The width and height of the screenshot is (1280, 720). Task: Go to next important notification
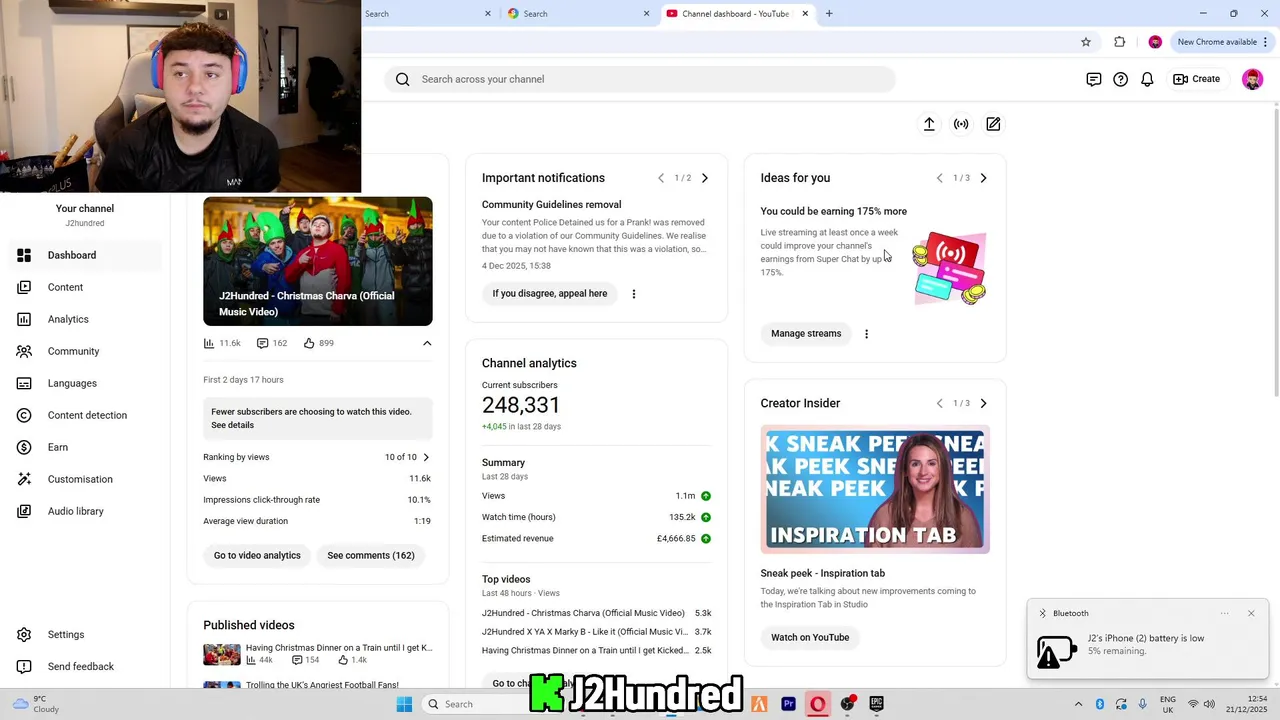(x=705, y=178)
